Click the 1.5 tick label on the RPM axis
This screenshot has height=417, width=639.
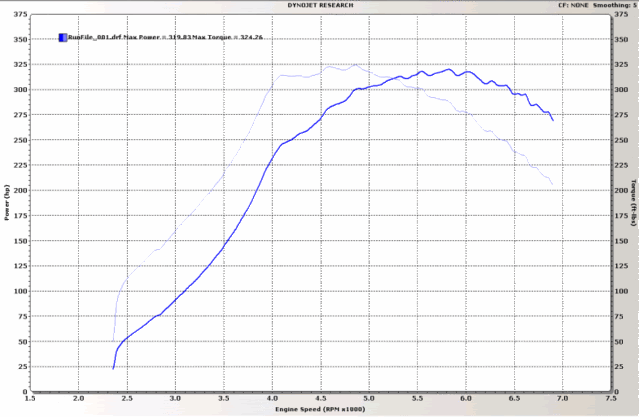(30, 398)
